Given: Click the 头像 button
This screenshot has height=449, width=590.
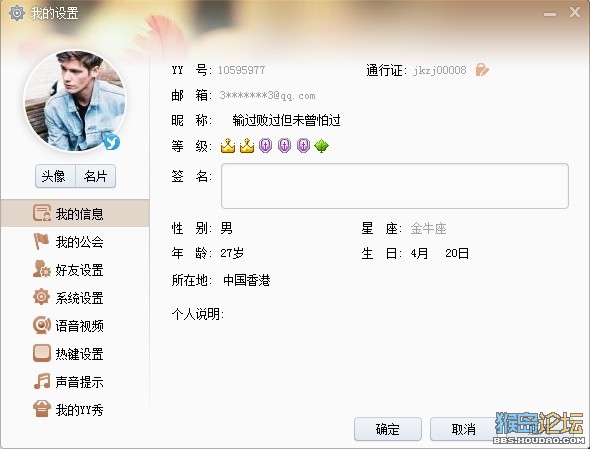Looking at the screenshot, I should [x=55, y=176].
